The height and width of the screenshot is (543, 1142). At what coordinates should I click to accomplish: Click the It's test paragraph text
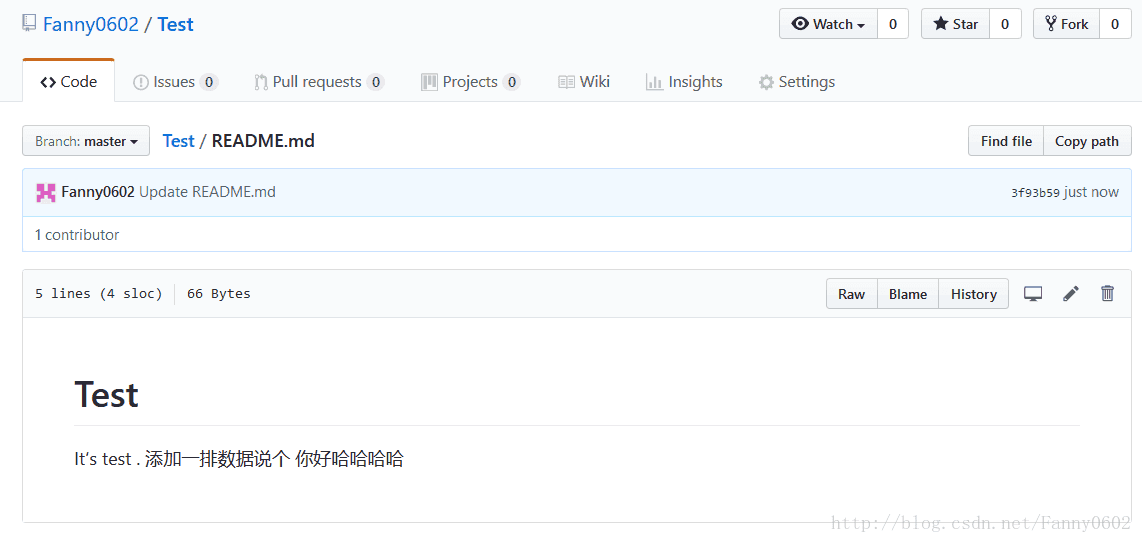[239, 459]
